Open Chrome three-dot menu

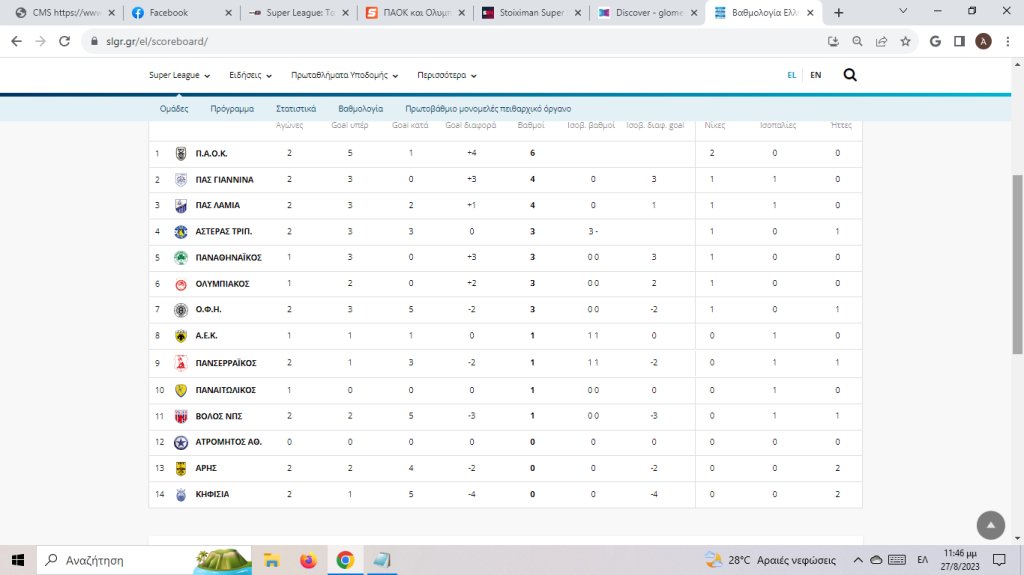(1008, 41)
